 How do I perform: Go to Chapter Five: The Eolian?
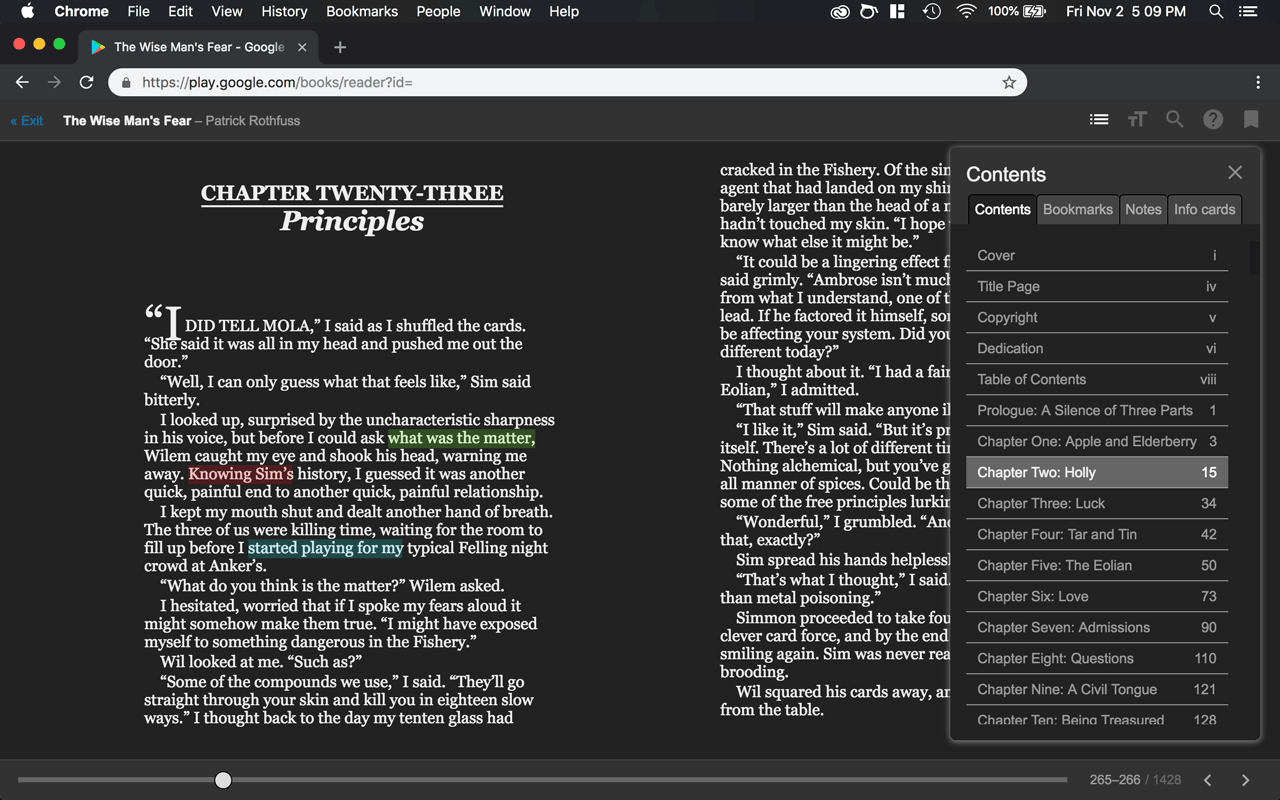point(1097,565)
